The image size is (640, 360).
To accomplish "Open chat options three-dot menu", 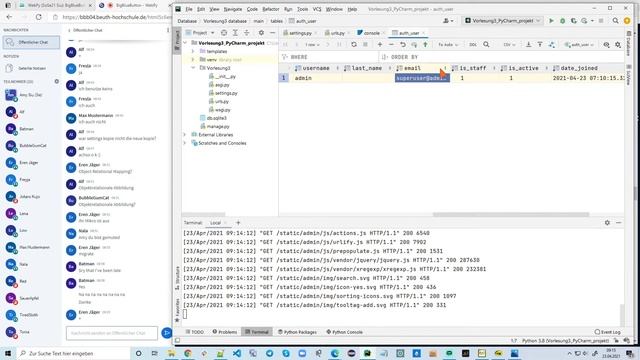I will point(168,30).
